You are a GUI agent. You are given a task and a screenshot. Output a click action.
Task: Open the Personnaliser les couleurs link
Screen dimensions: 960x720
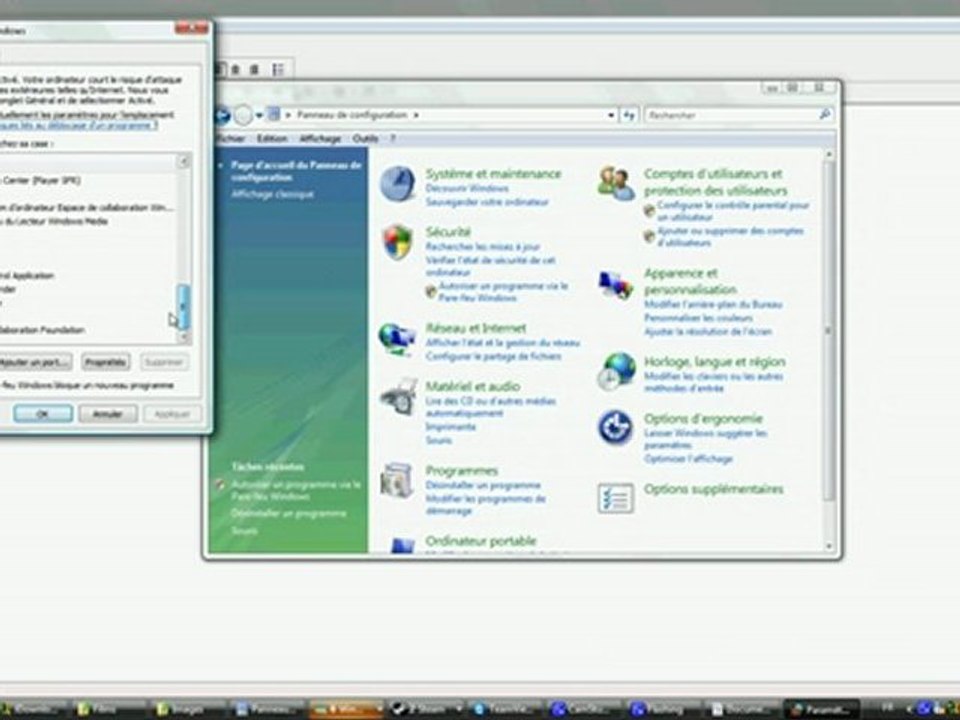[x=699, y=318]
